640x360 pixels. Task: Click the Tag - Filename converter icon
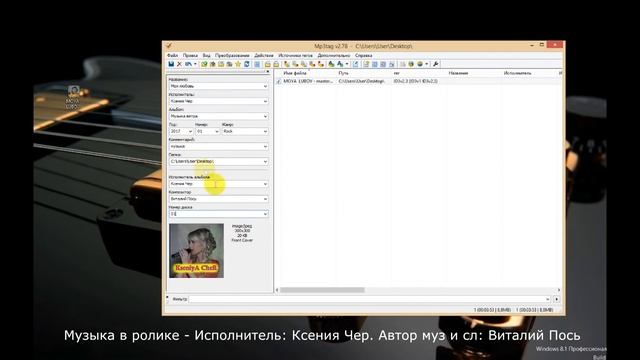coord(287,64)
